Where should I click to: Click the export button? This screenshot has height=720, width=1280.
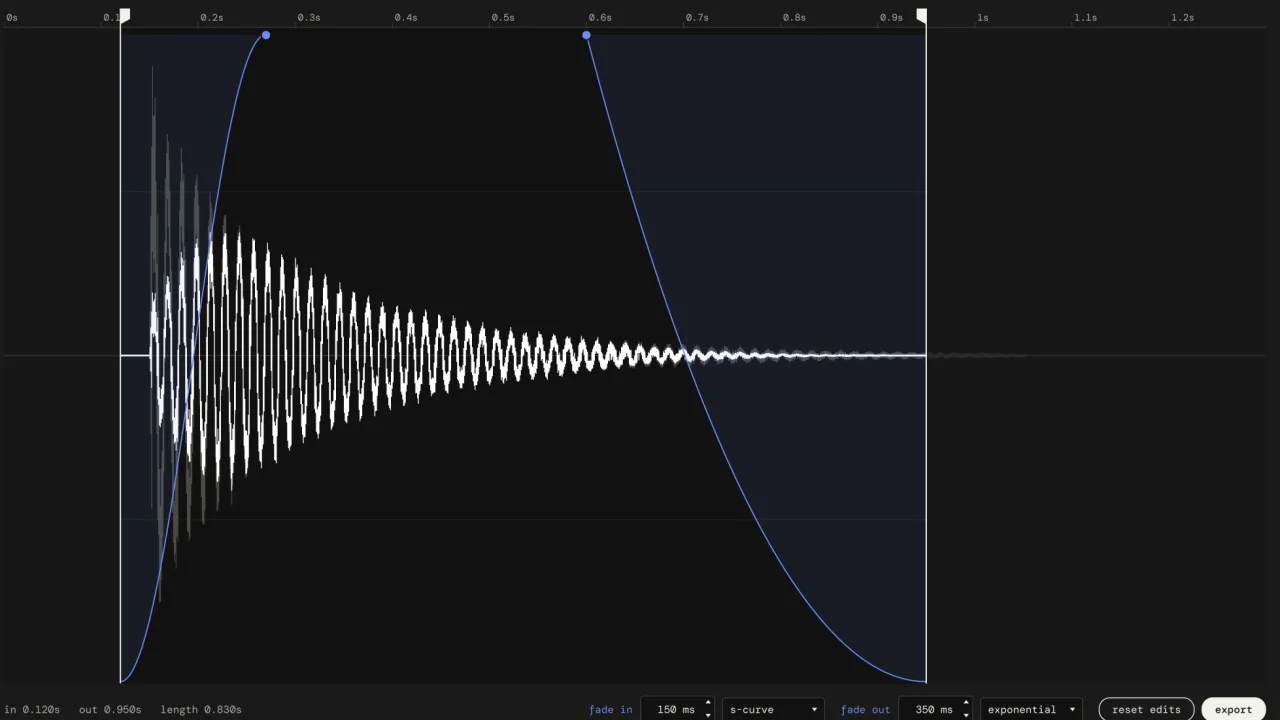tap(1233, 709)
